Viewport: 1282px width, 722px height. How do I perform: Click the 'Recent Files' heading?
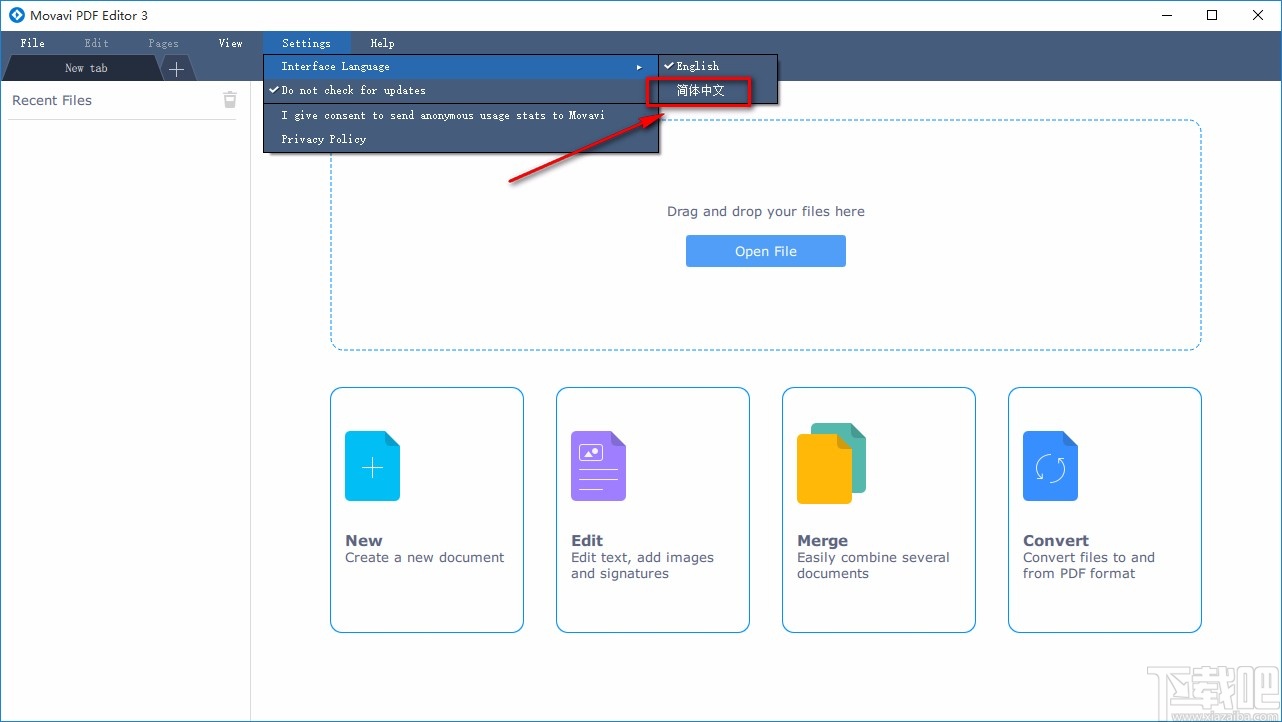click(52, 100)
